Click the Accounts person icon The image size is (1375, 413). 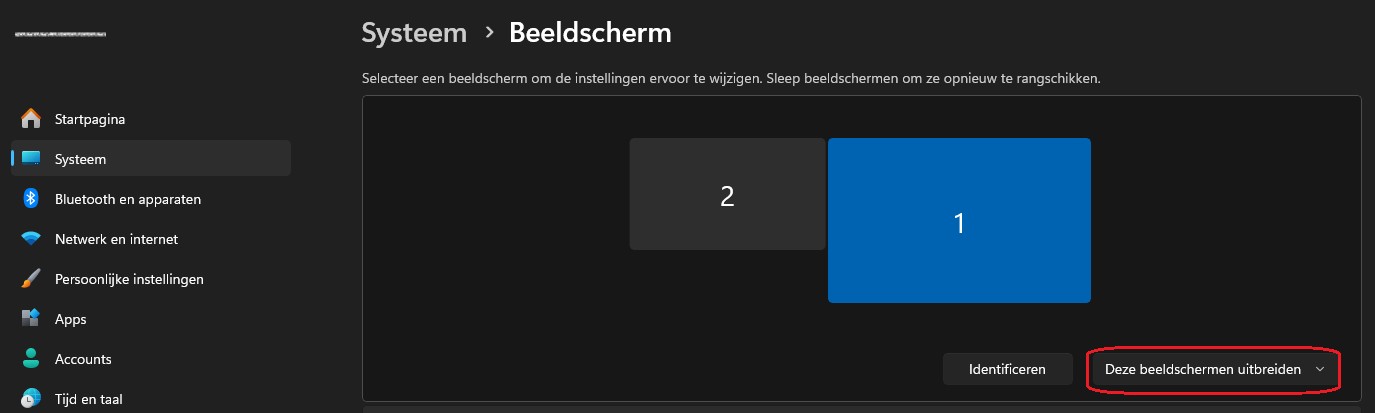31,359
